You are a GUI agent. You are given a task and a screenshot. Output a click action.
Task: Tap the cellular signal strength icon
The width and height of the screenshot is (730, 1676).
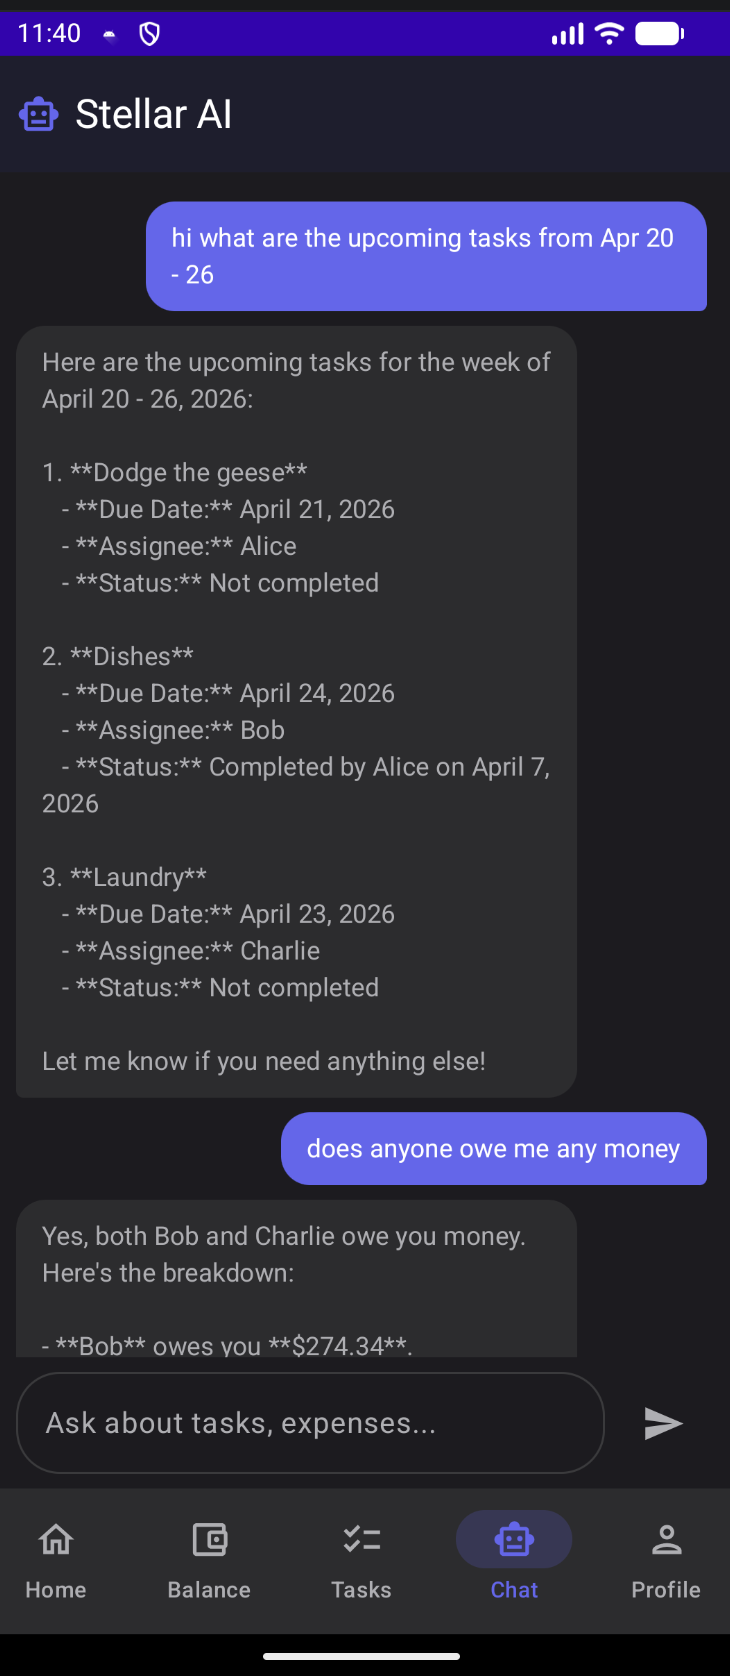(567, 35)
